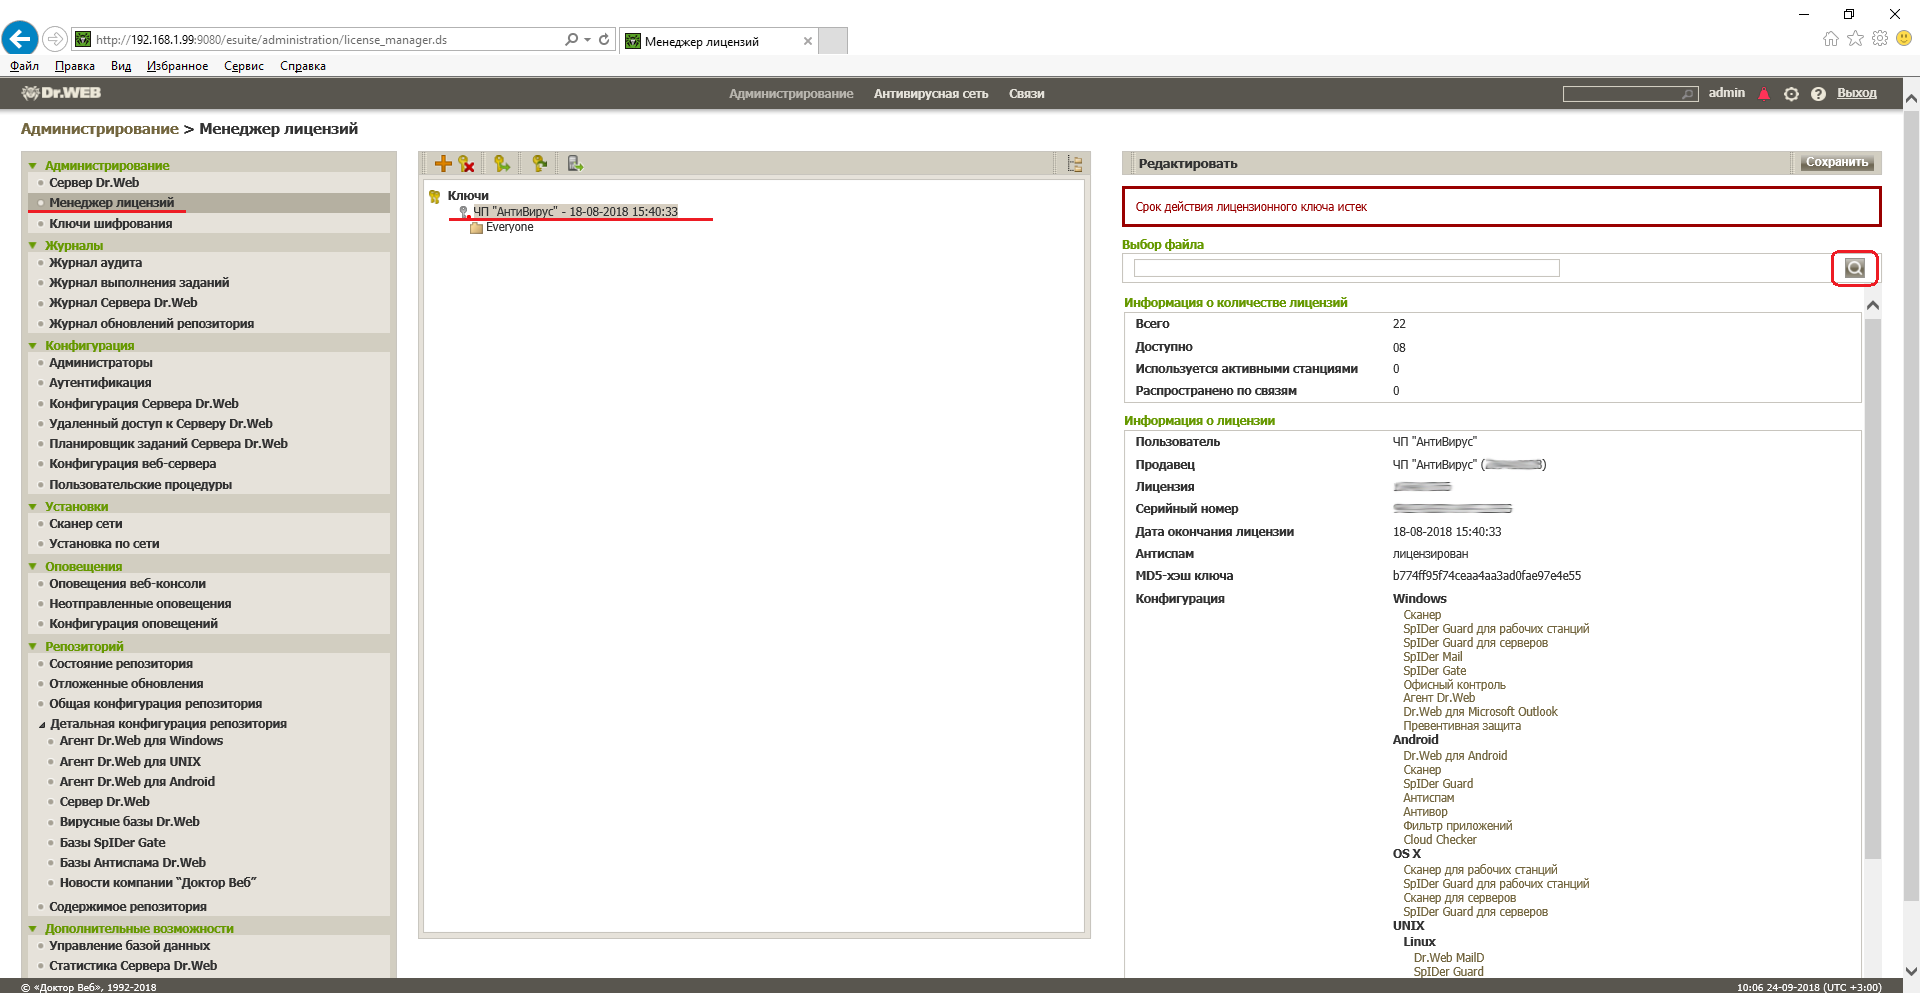Click the address bar search magnifier icon
Screen dimensions: 1920x994
coord(571,39)
